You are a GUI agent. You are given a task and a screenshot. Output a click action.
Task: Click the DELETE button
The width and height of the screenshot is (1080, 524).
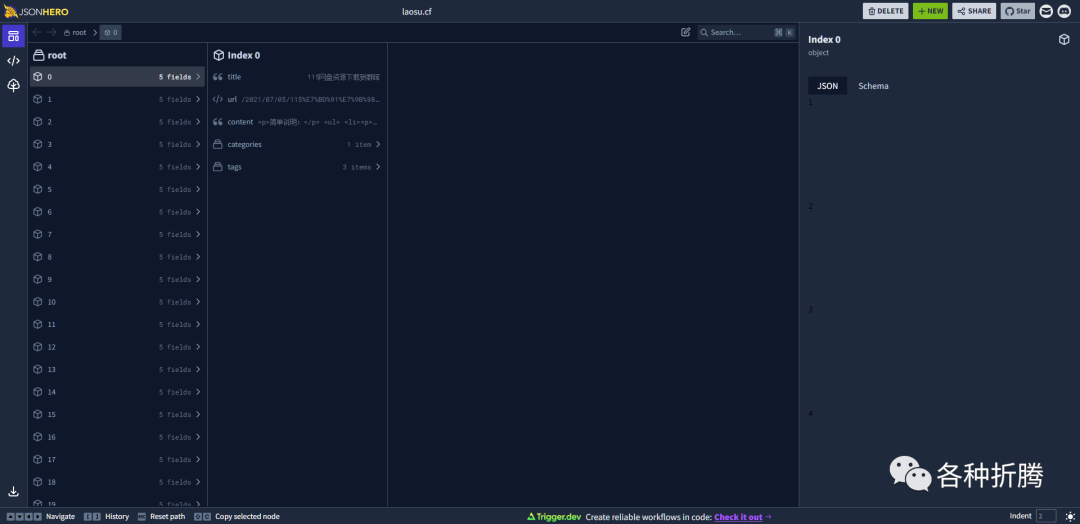tap(885, 11)
